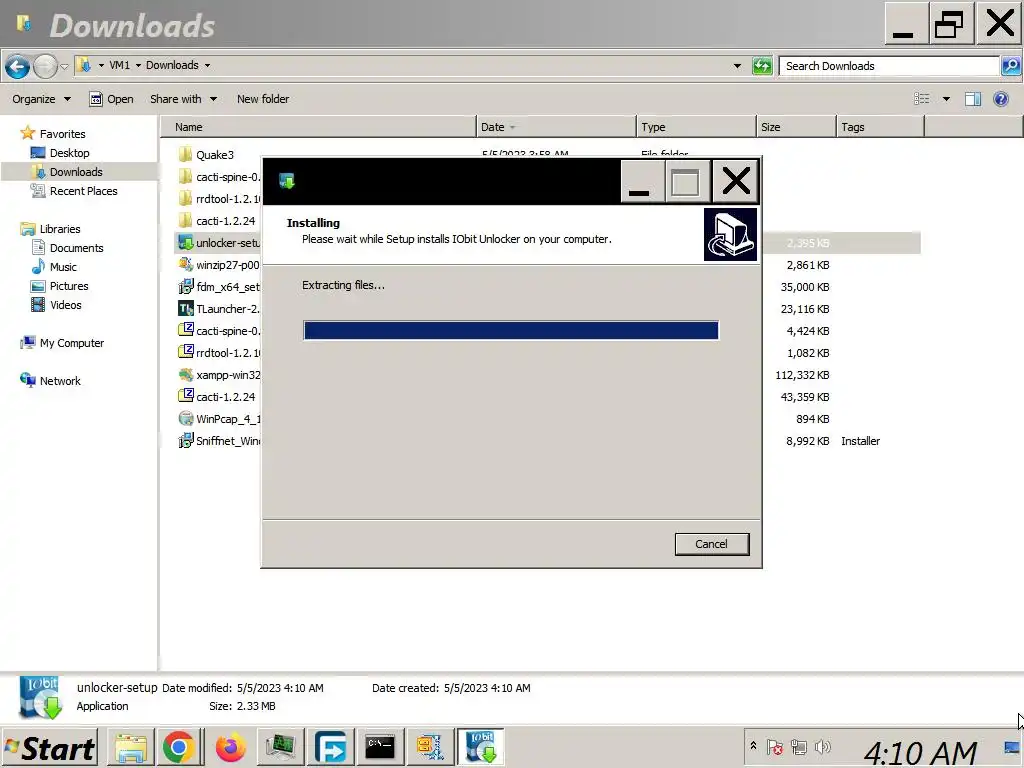1024x768 pixels.
Task: Click the Search Downloads field
Action: click(889, 66)
